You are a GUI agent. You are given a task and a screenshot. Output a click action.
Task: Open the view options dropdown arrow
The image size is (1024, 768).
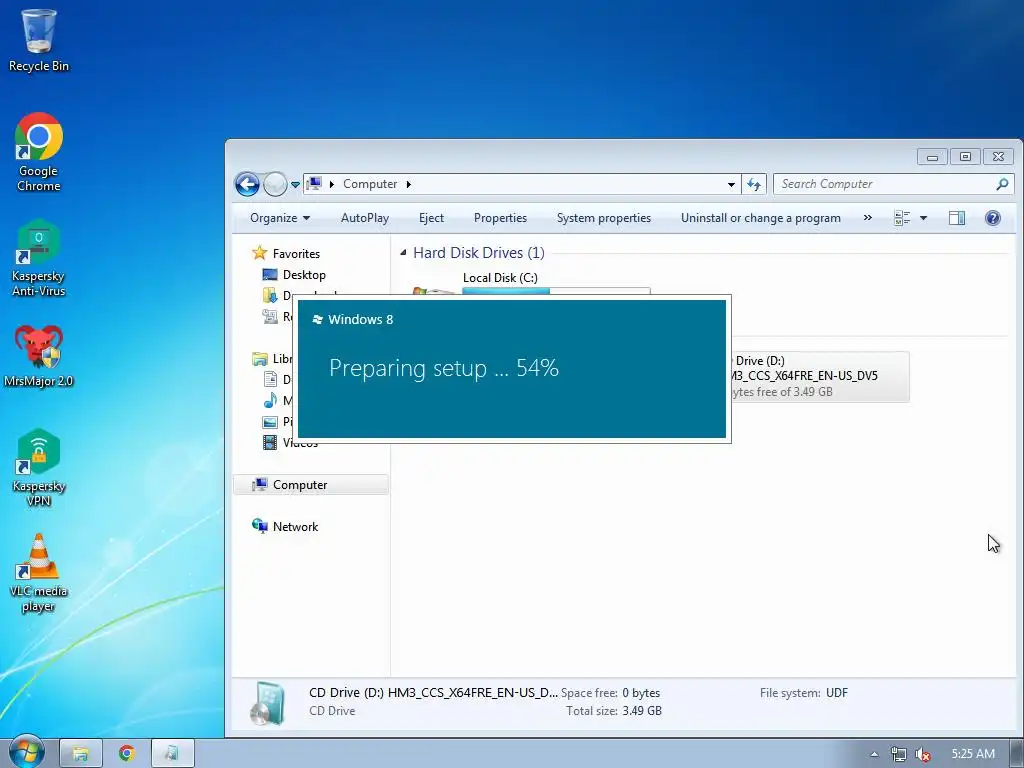point(923,218)
